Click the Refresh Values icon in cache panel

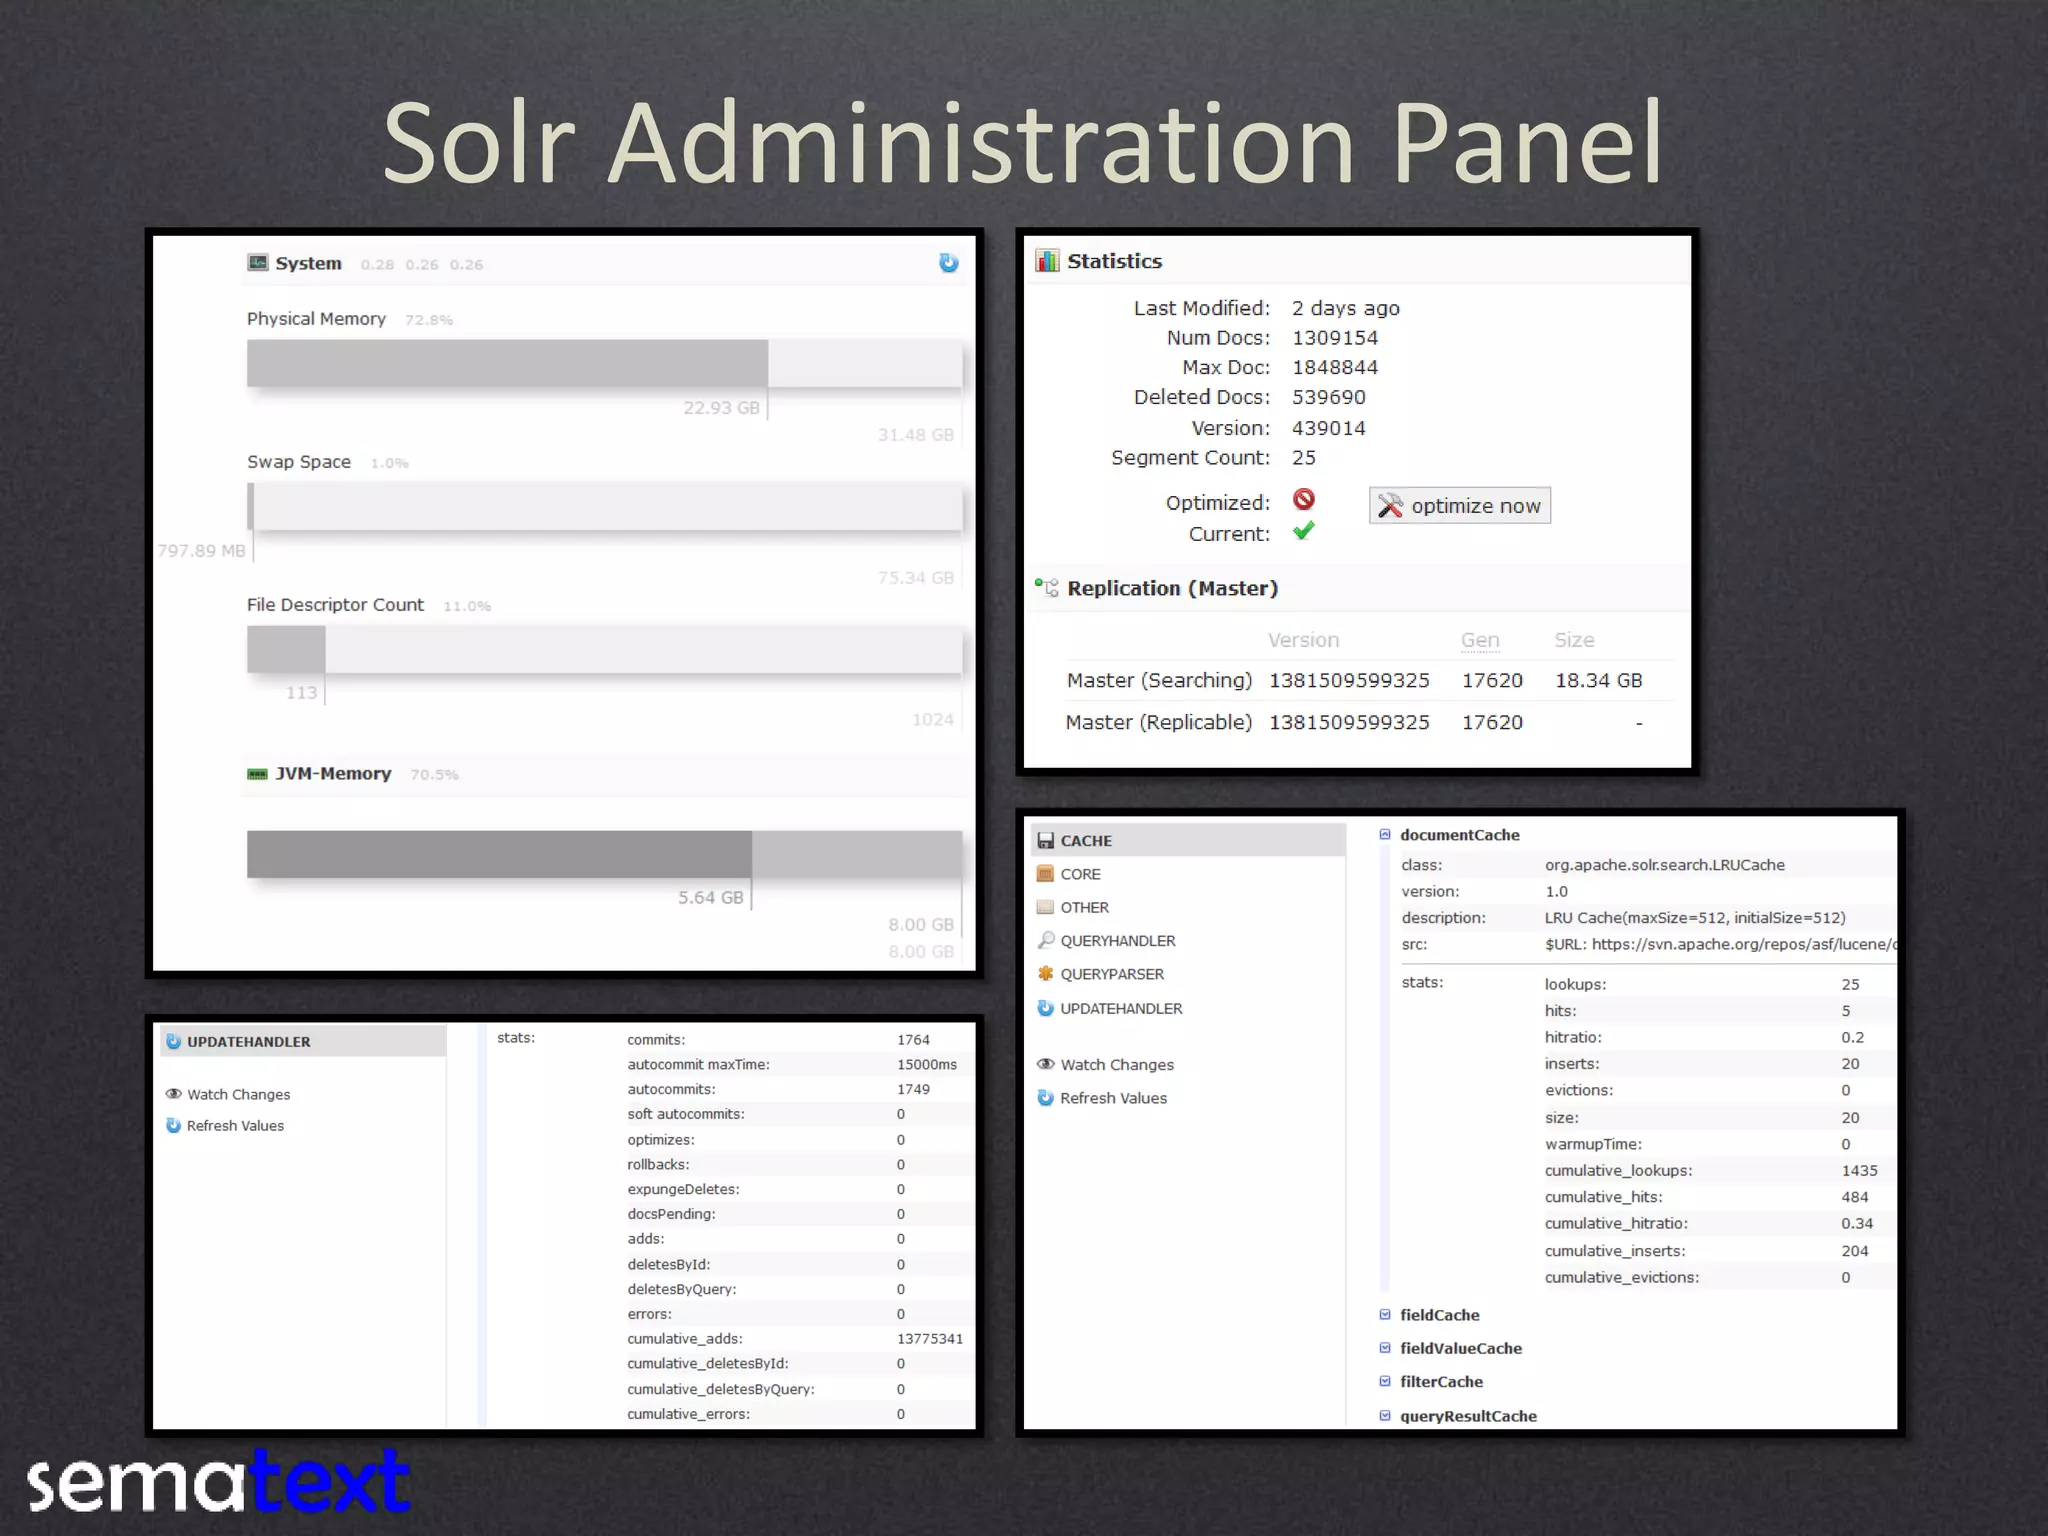(1046, 1098)
